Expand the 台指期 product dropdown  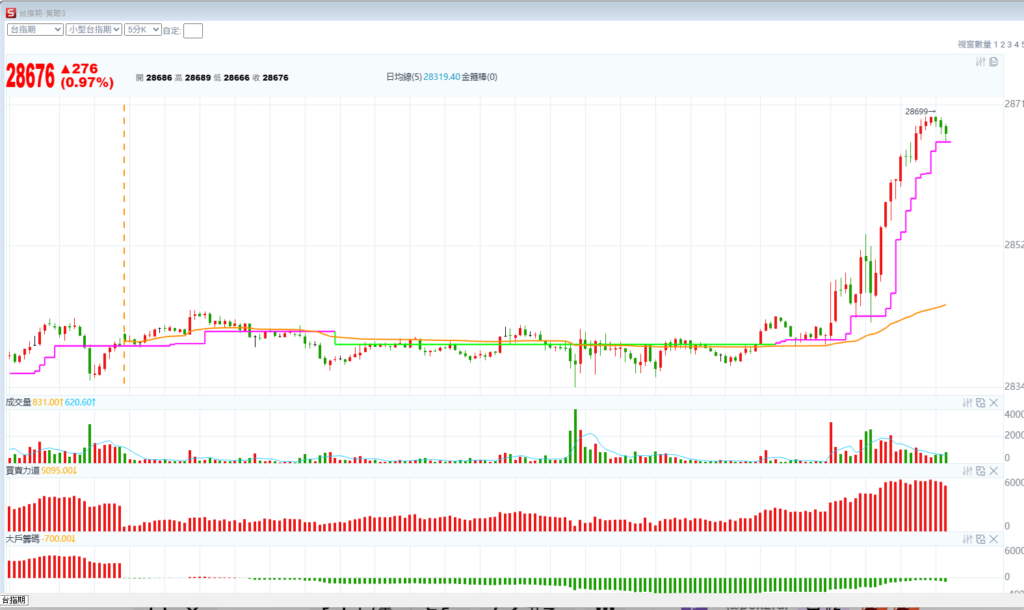[35, 30]
